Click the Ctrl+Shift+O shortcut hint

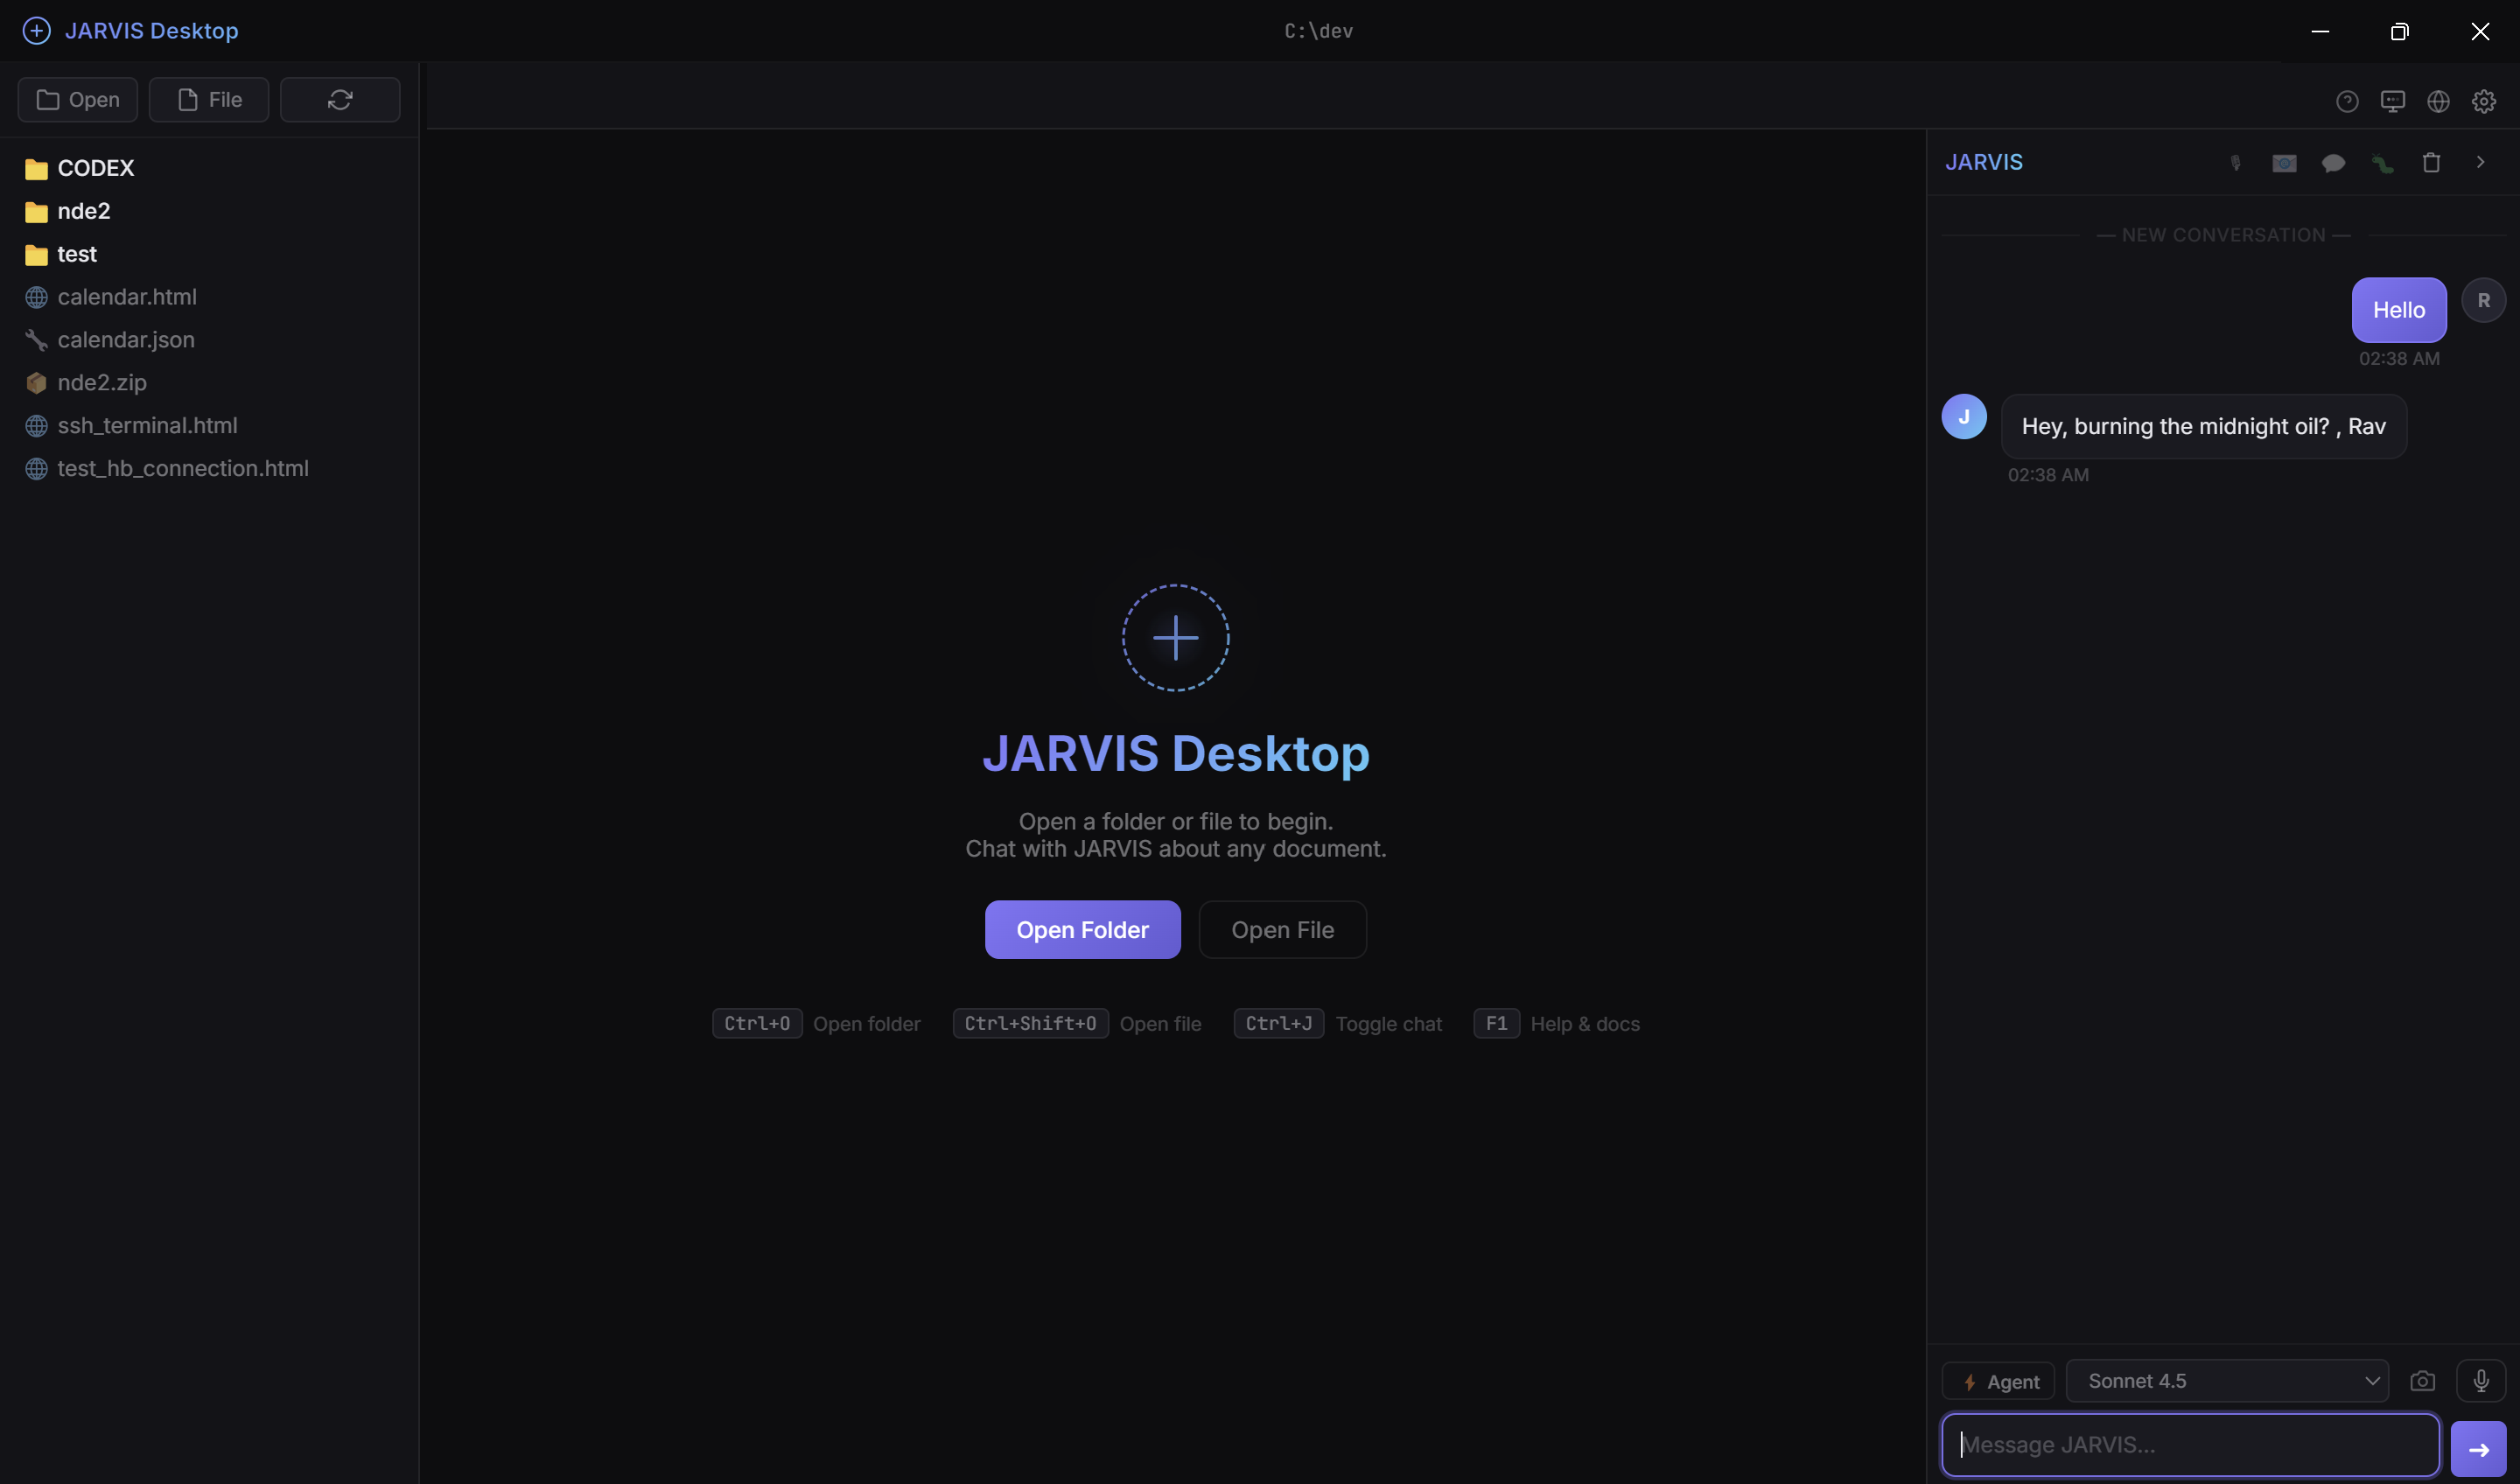[1030, 1024]
